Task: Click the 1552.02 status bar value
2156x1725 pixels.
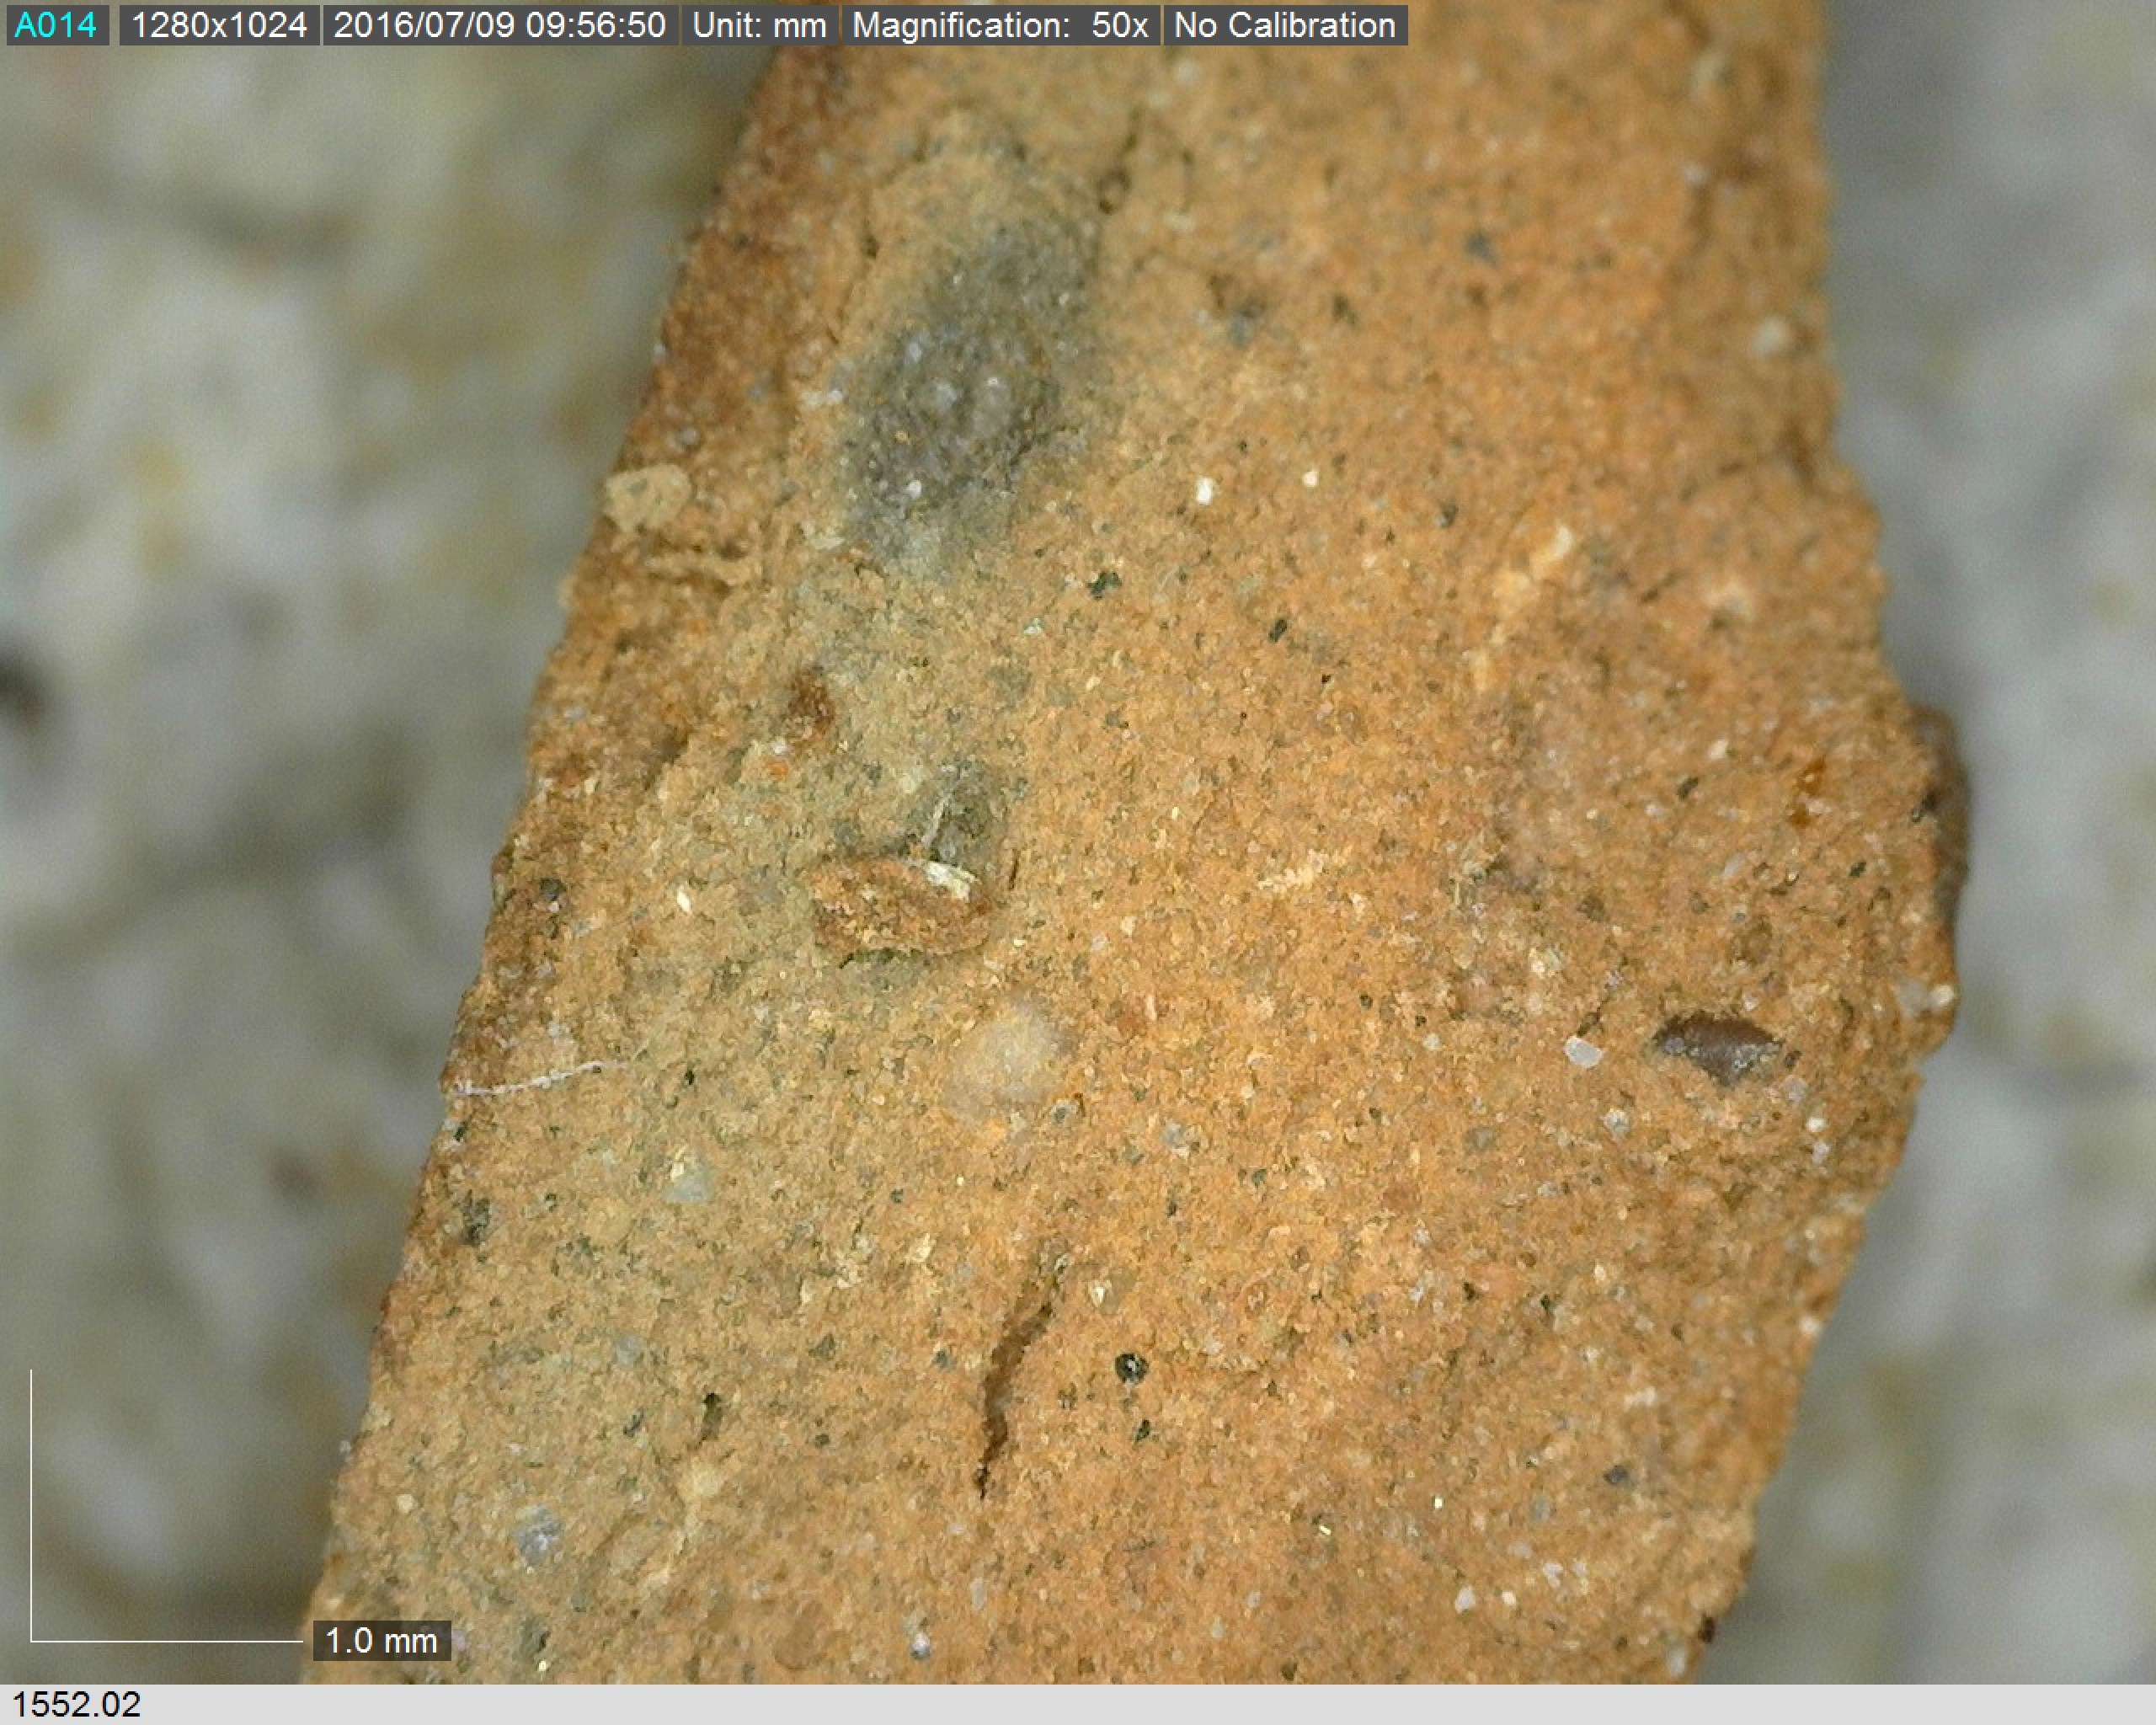Action: coord(76,1704)
